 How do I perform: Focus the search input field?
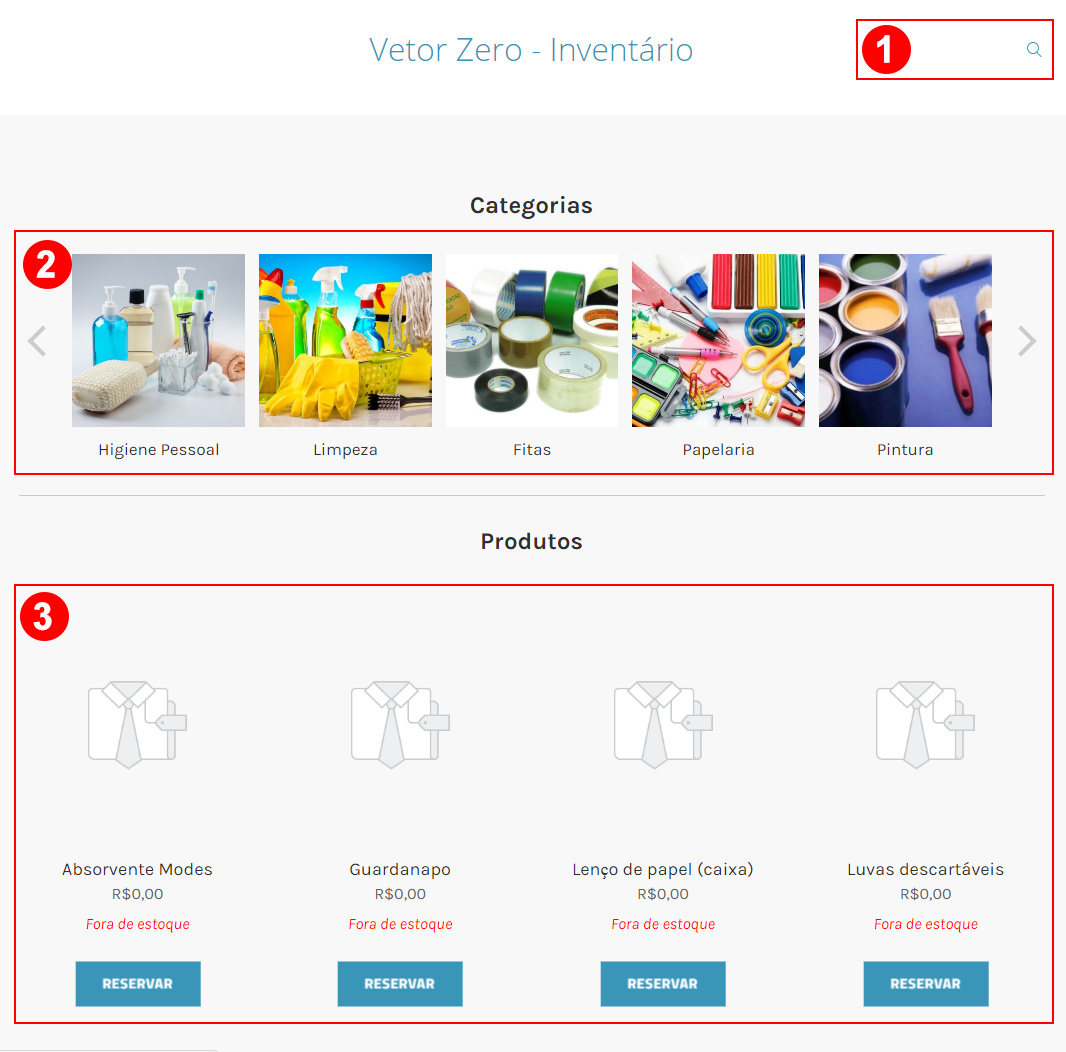(x=965, y=50)
